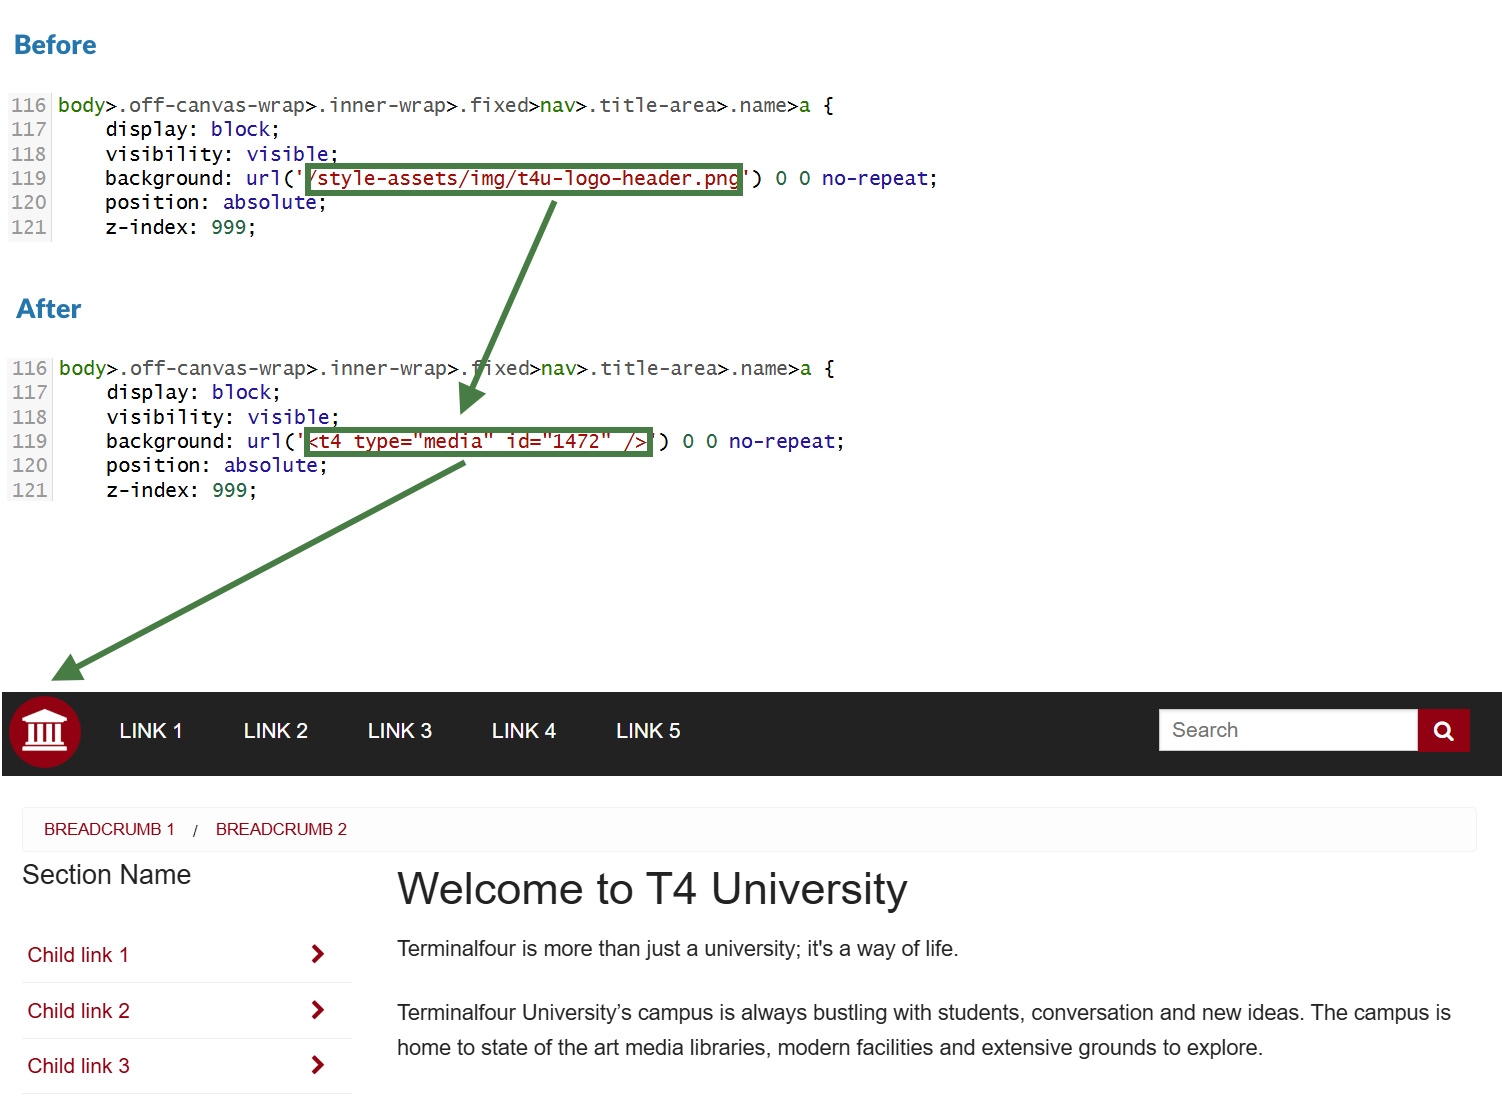Screen dimensions: 1502x1100
Task: Click the chevron next to Child link 2
Action: [x=317, y=1010]
